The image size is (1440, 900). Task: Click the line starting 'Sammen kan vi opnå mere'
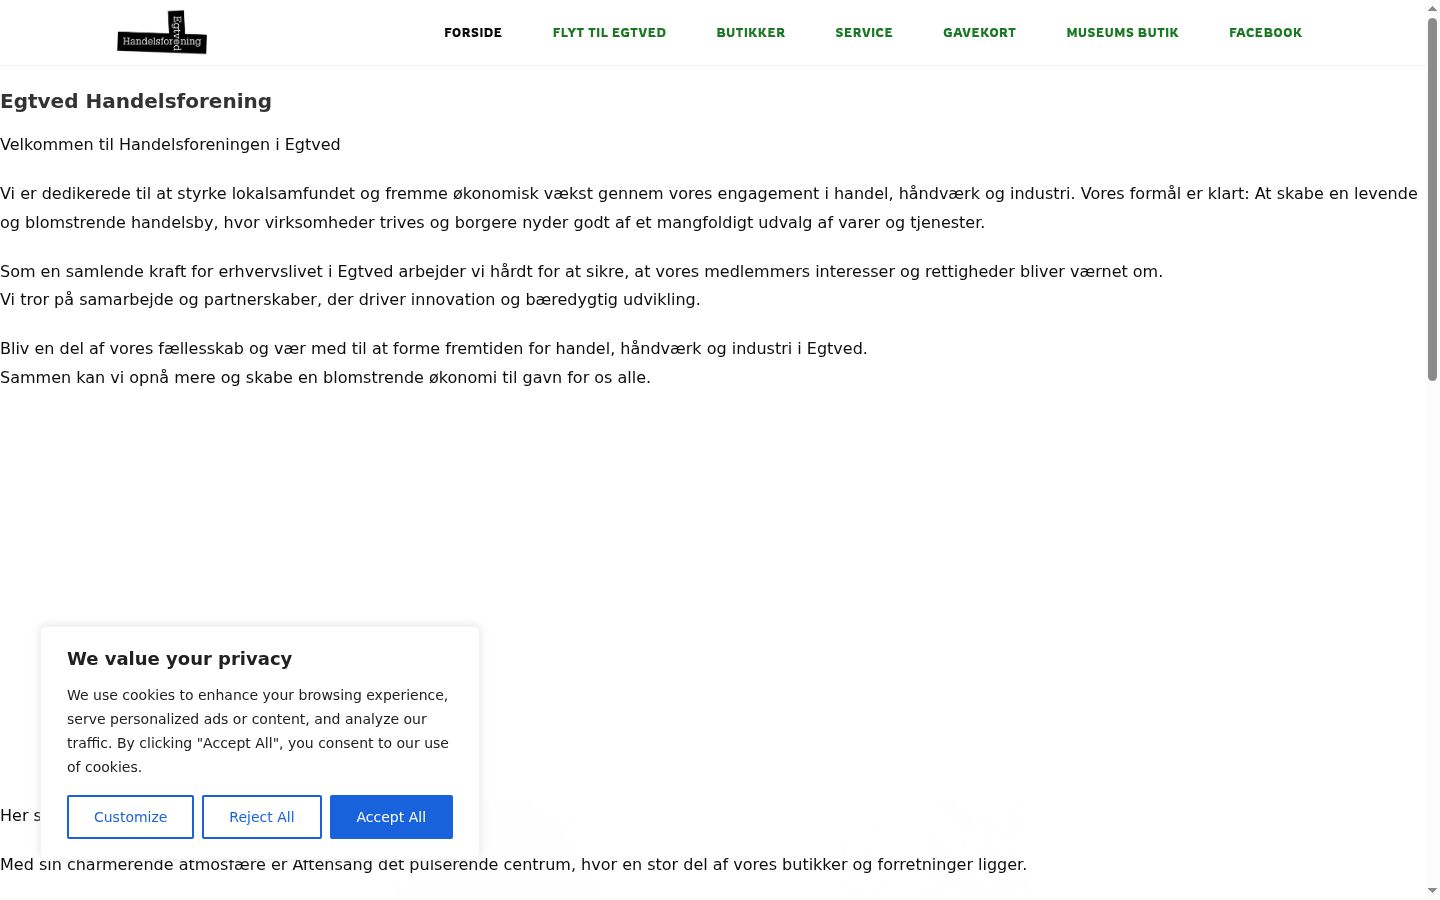pos(325,378)
